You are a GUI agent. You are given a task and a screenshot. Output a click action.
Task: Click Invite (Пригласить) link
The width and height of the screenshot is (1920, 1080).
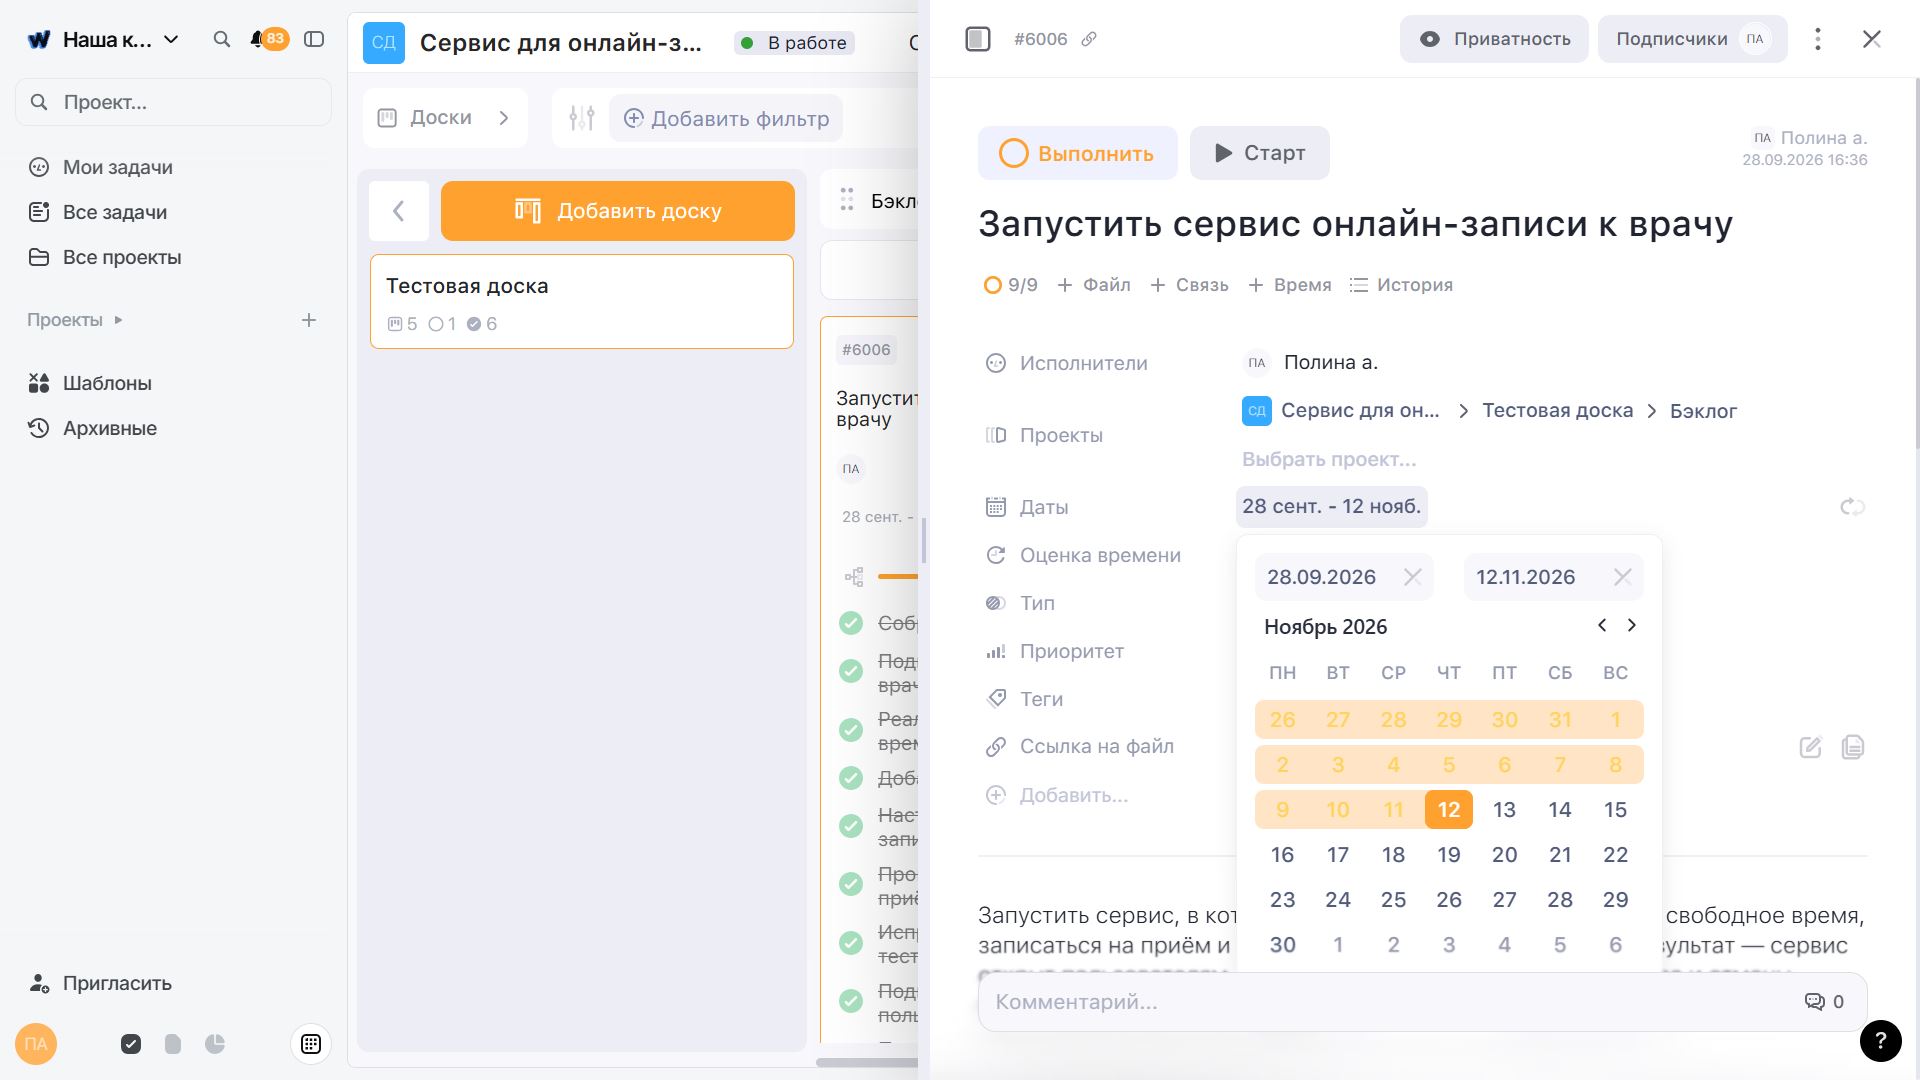pyautogui.click(x=116, y=983)
